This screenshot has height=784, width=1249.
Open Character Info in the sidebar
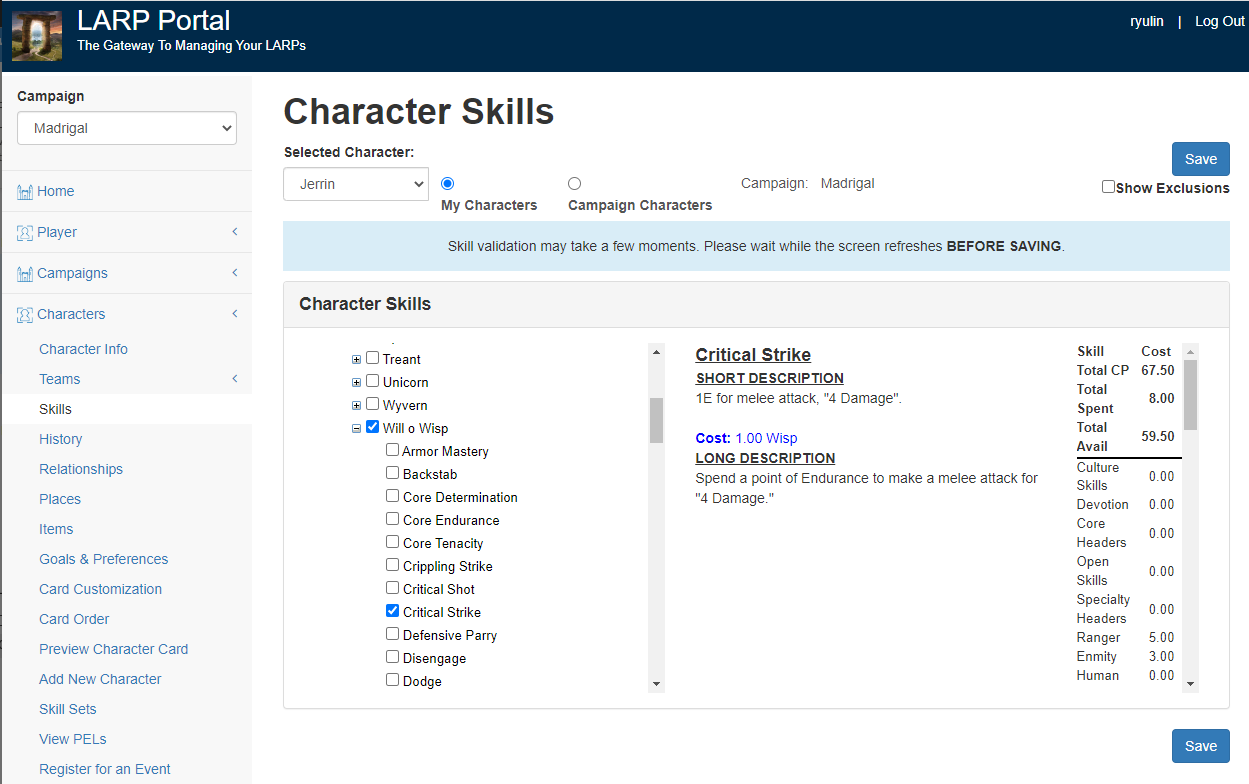click(x=83, y=349)
